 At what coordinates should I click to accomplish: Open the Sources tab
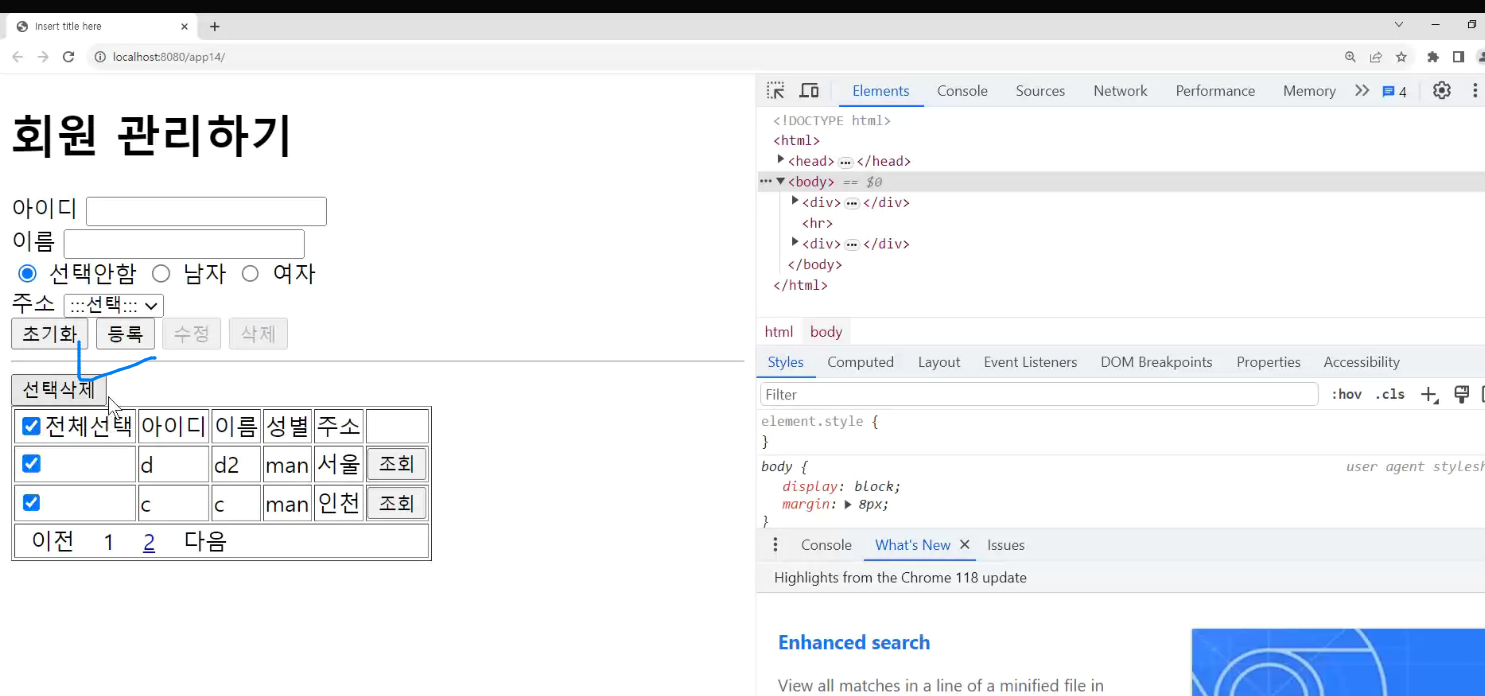pos(1040,91)
